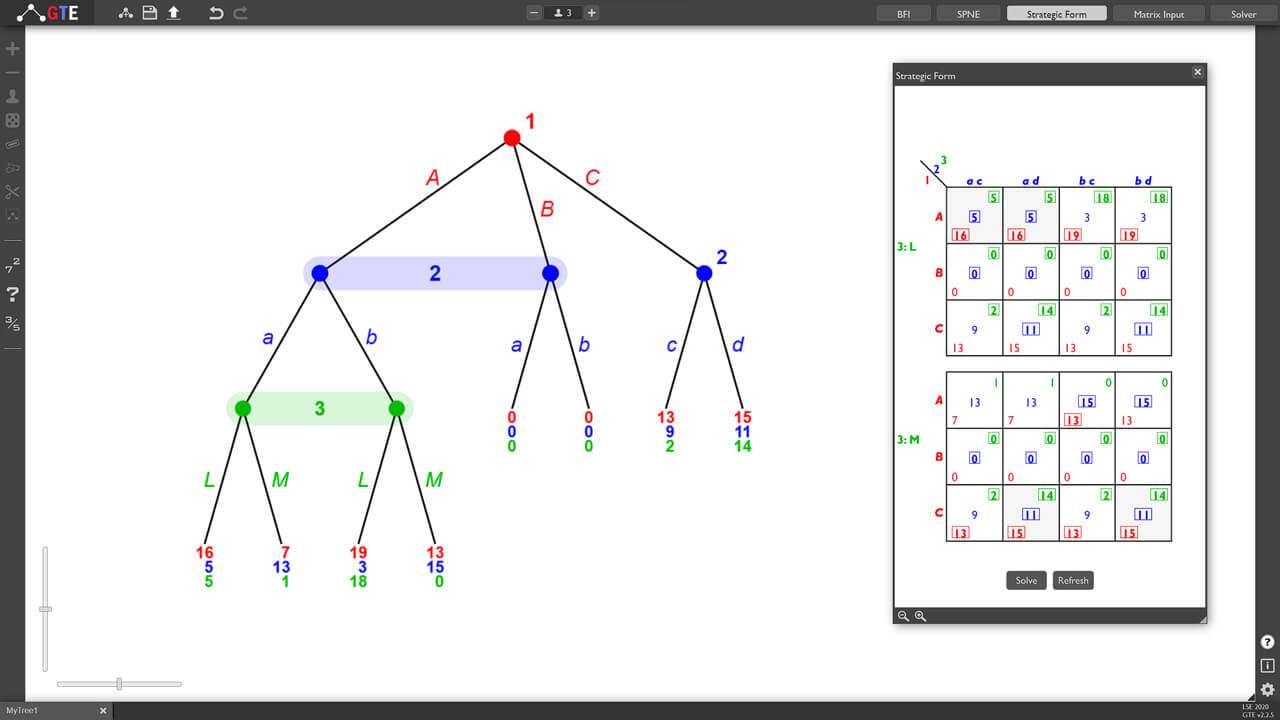Screen dimensions: 1280x720
Task: Decrease the number of players
Action: [534, 13]
